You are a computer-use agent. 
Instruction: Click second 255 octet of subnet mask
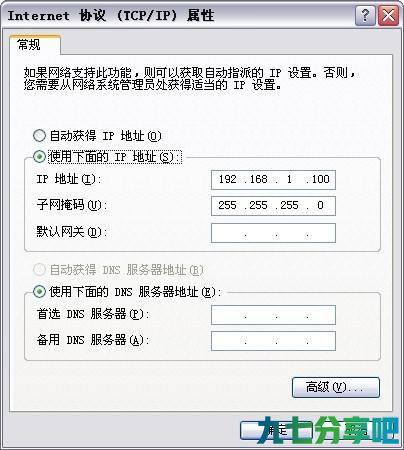click(x=259, y=205)
